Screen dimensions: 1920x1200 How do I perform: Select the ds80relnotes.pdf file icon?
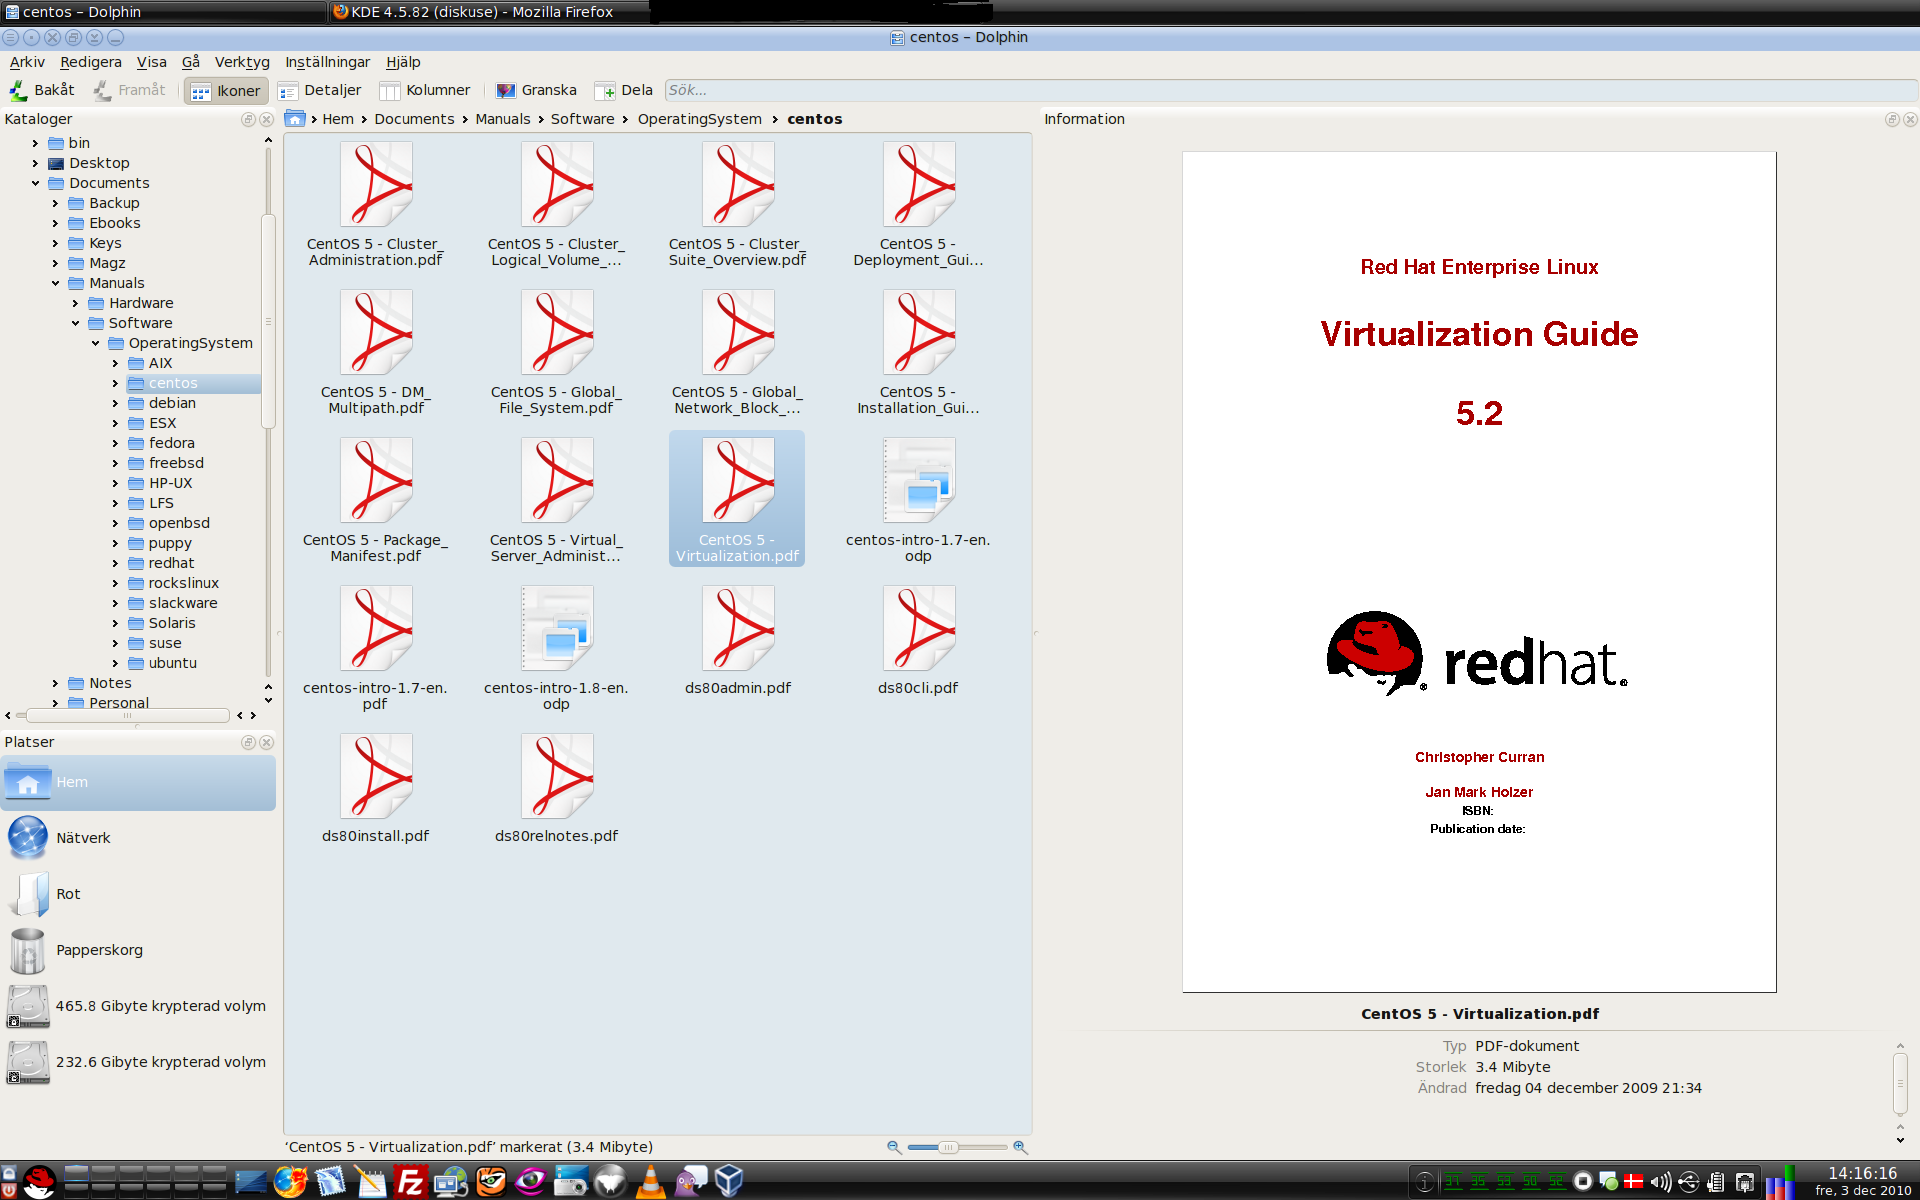(x=556, y=777)
